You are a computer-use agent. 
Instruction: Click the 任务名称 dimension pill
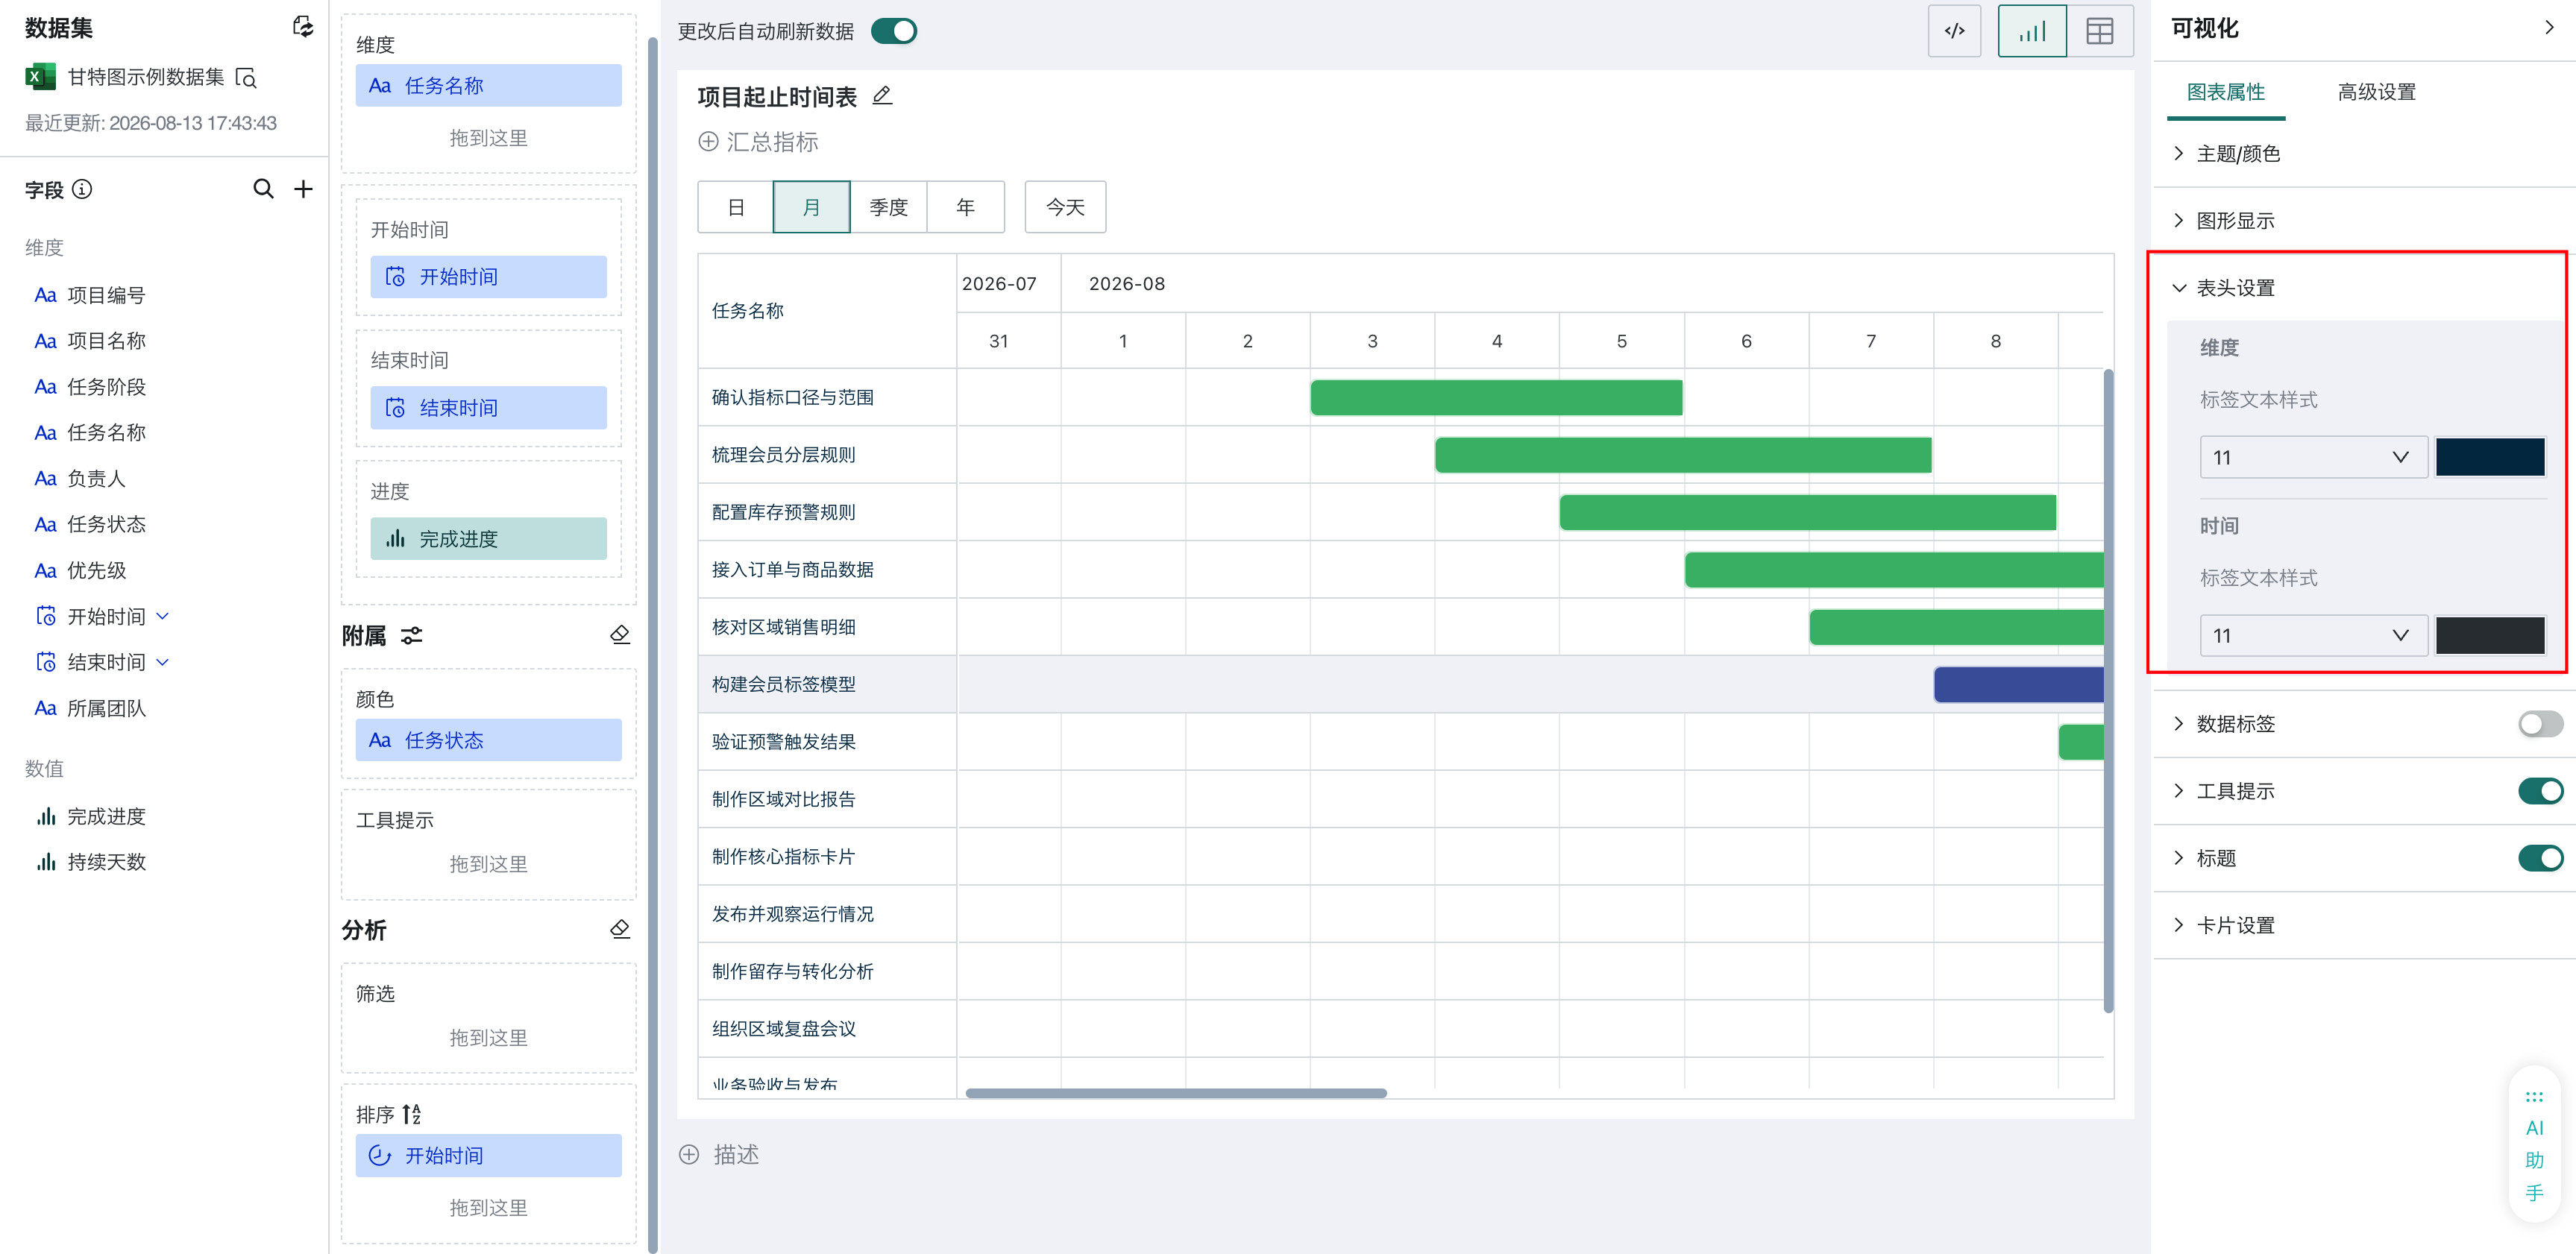[488, 86]
